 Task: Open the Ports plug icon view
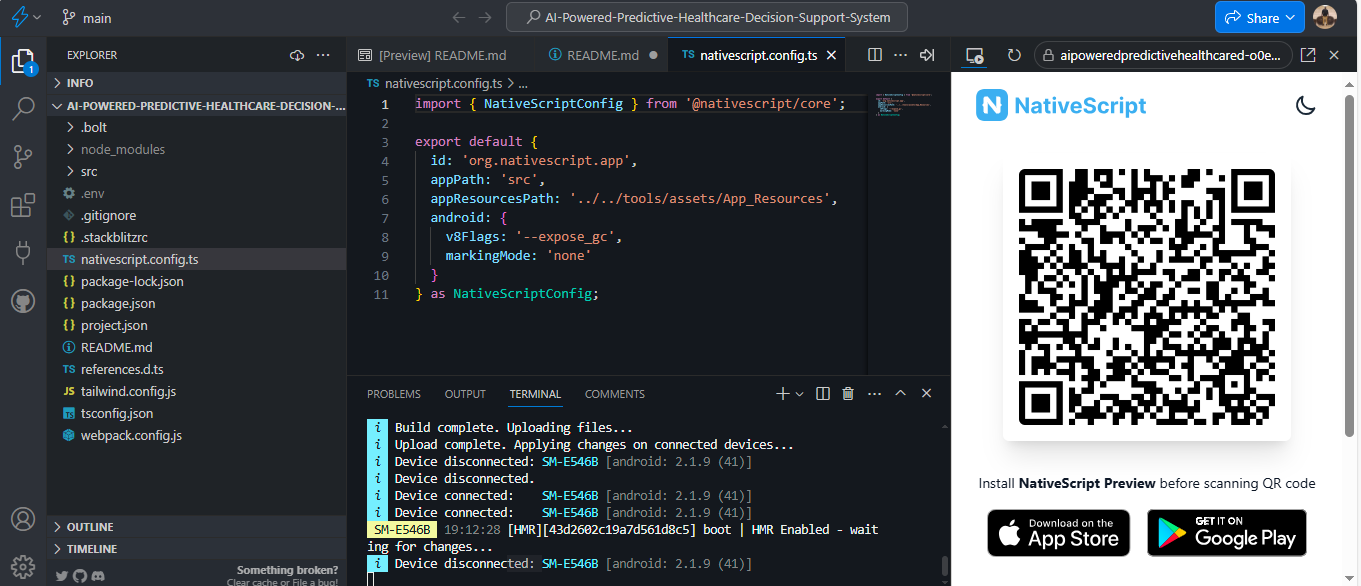pyautogui.click(x=23, y=253)
